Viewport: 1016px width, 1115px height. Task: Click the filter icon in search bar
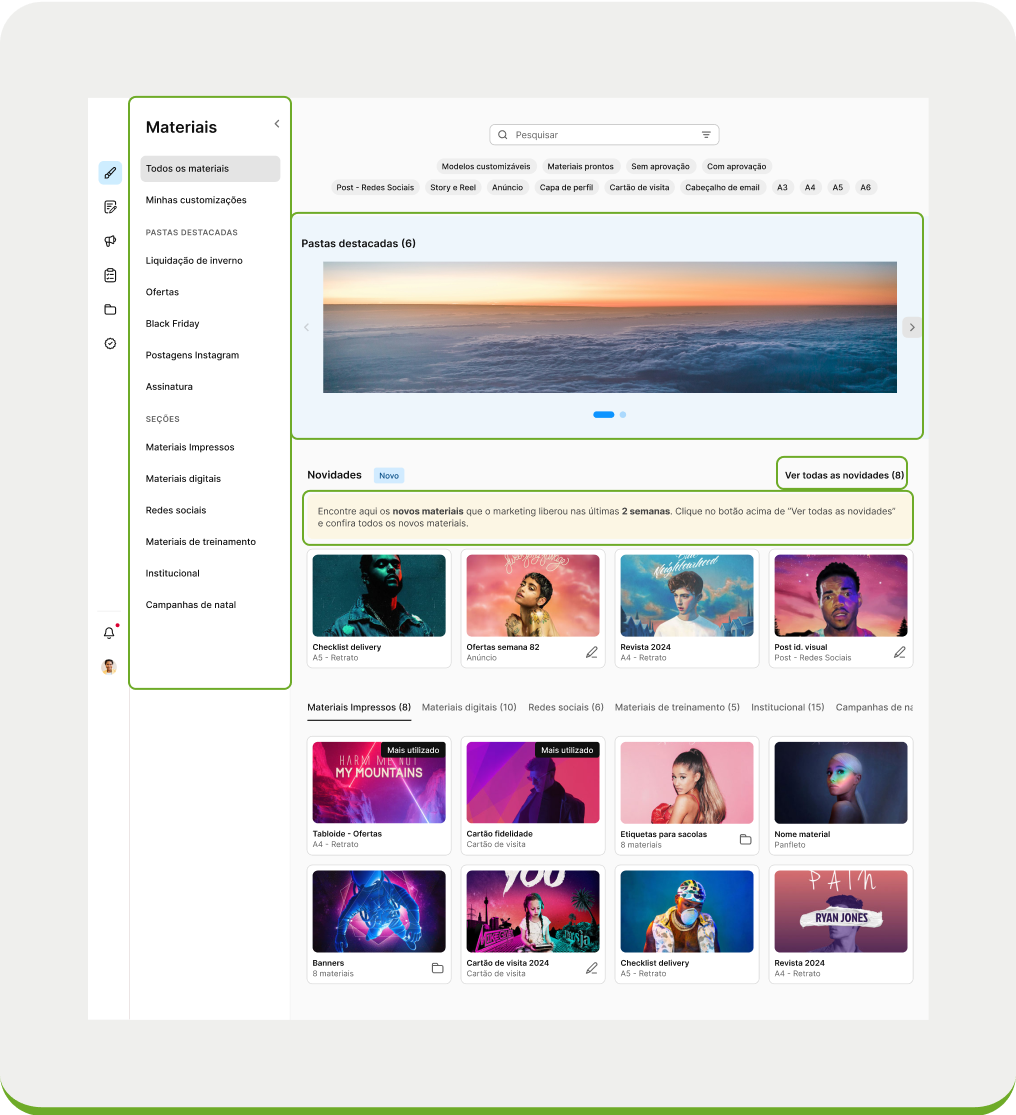point(706,135)
